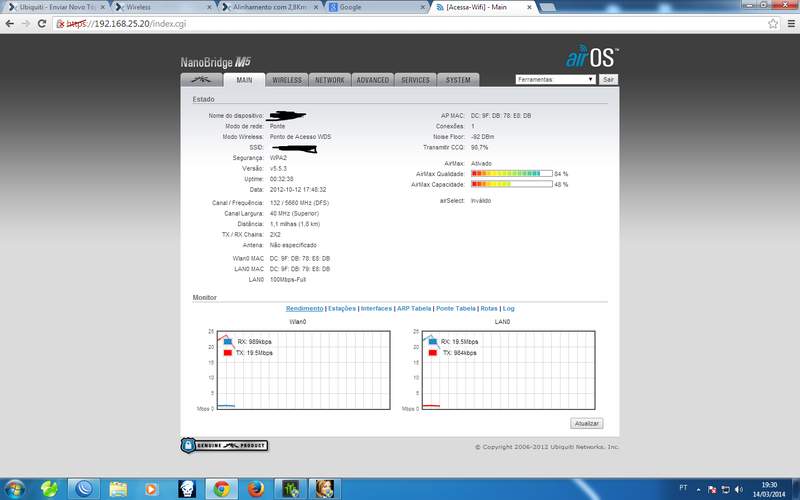800x500 pixels.
Task: Reload the page with refresh icon
Action: [42, 23]
